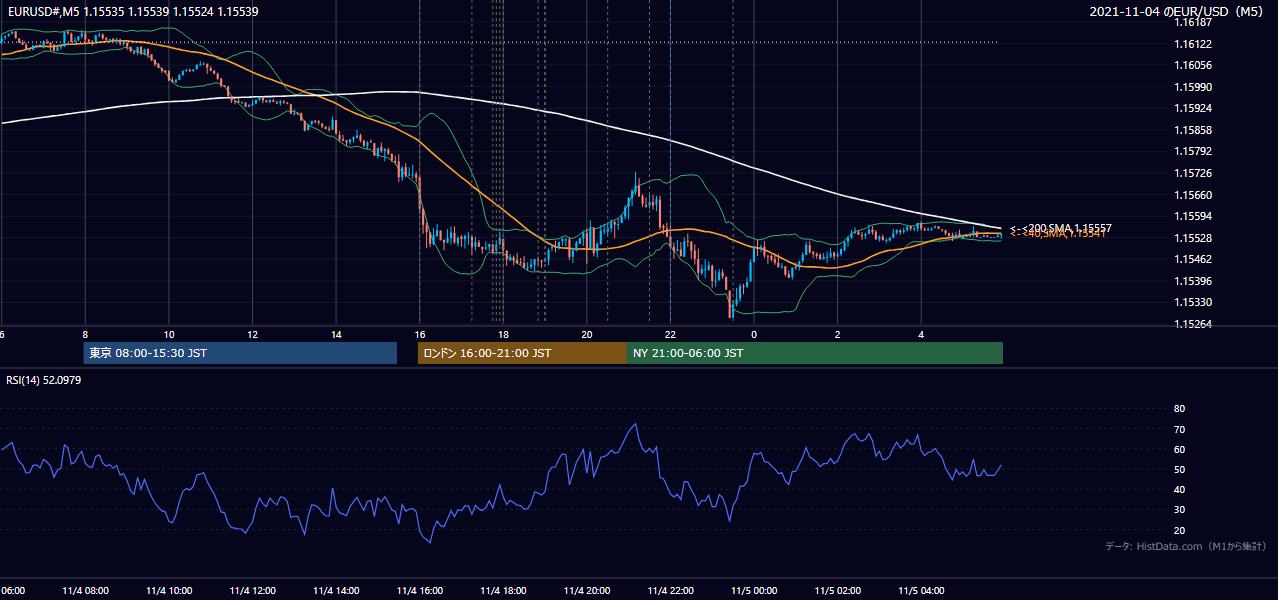Screen dimensions: 1278x600
Task: Select the 東京 08:00-15:30 JST session bar
Action: coord(240,353)
